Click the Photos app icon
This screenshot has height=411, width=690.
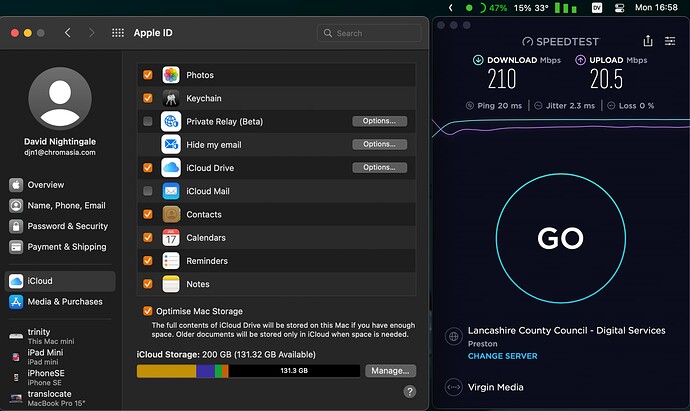[171, 75]
